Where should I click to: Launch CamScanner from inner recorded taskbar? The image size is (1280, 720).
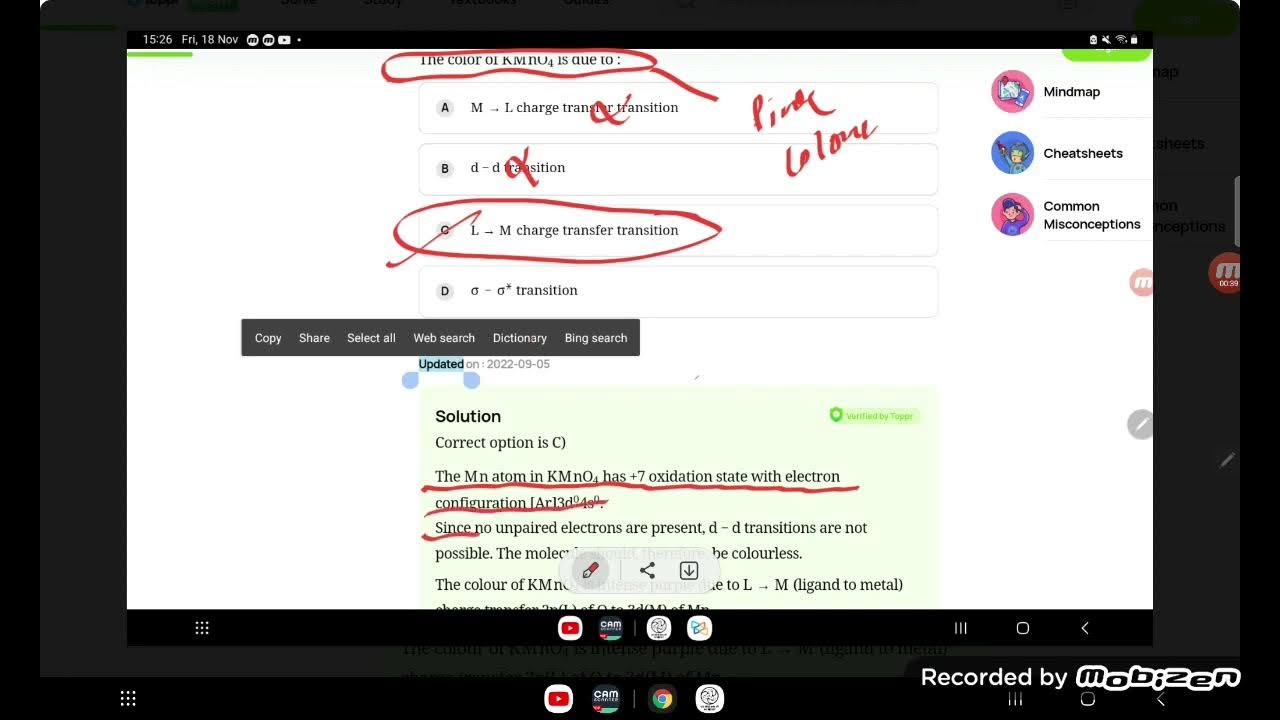(610, 628)
